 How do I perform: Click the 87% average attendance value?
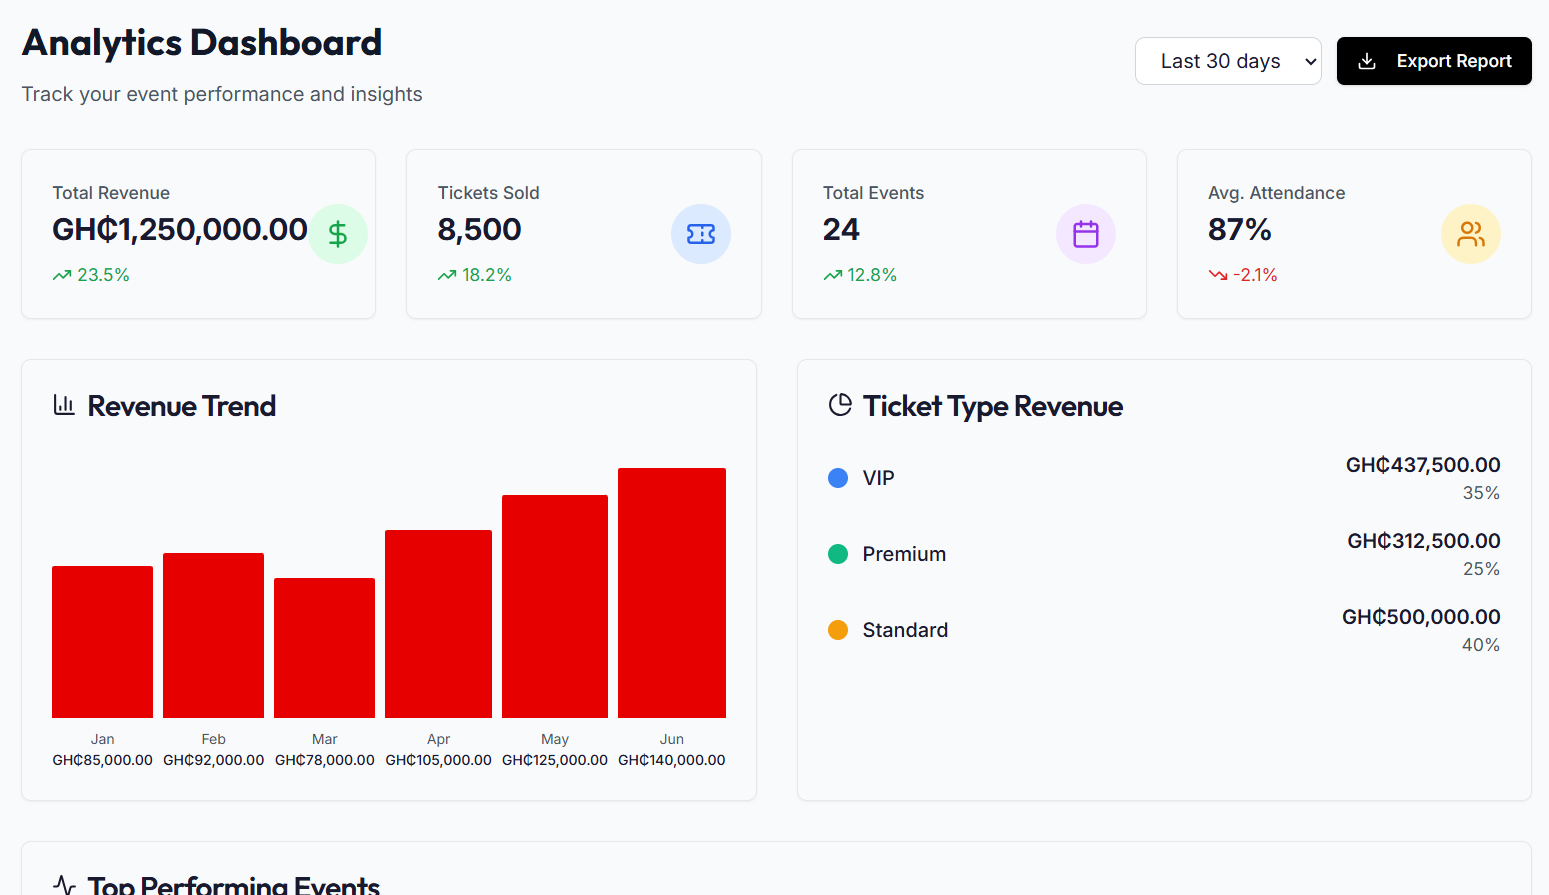1240,230
